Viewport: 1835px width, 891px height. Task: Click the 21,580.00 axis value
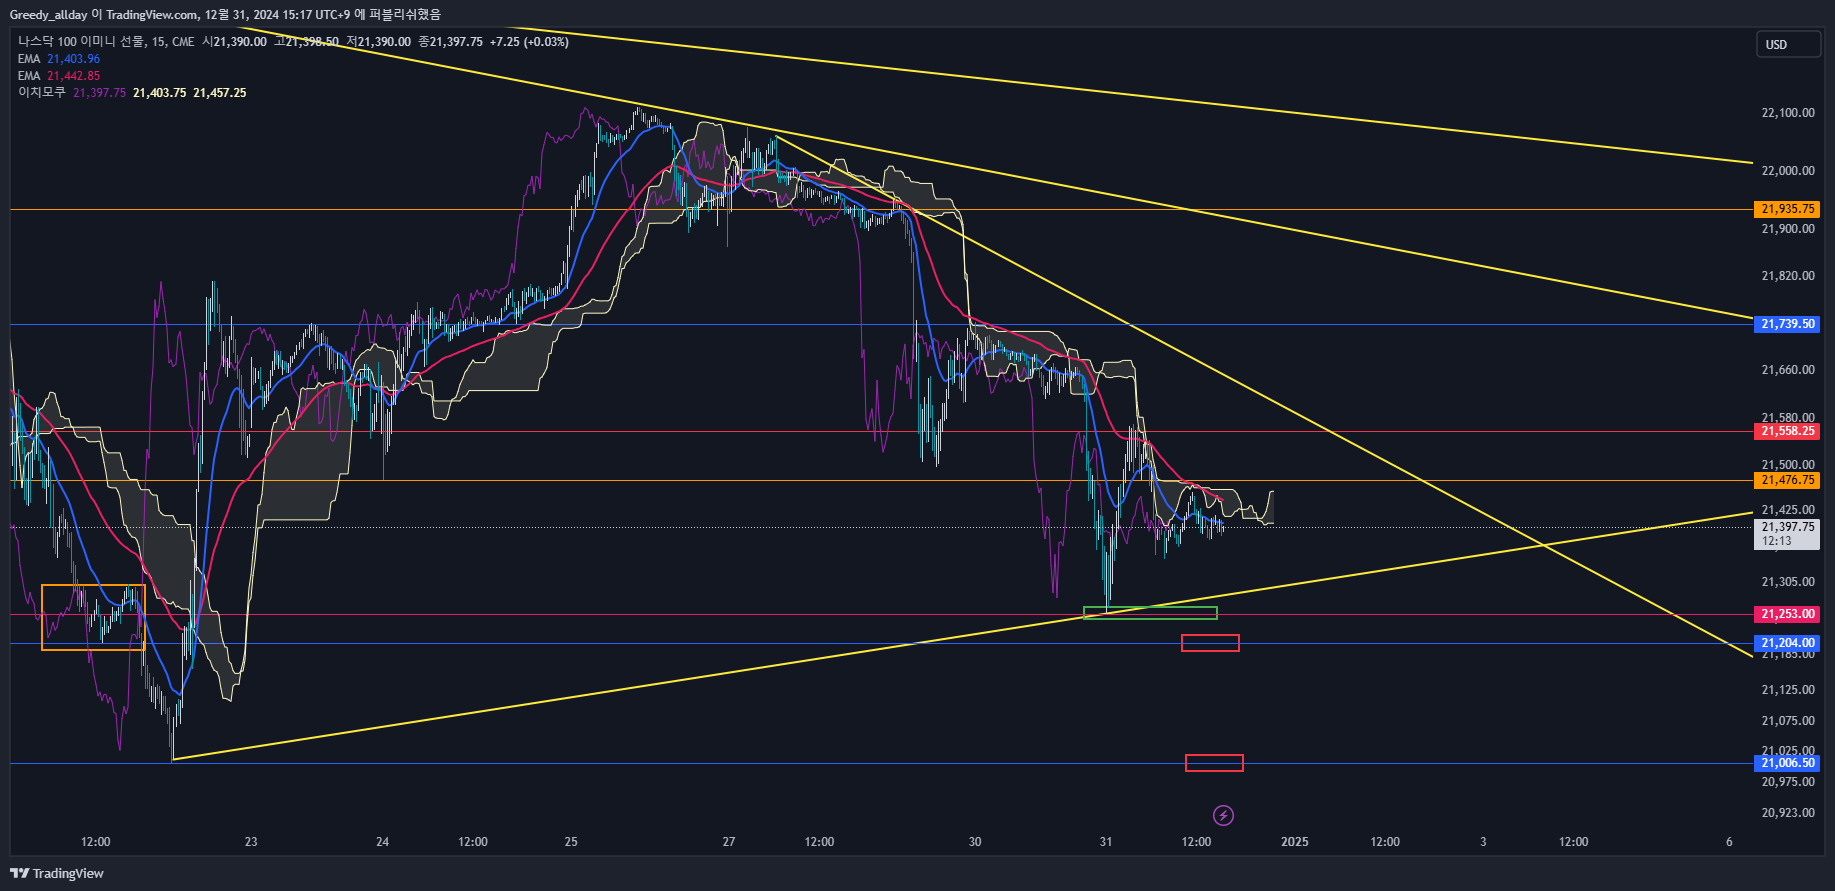(x=1788, y=418)
